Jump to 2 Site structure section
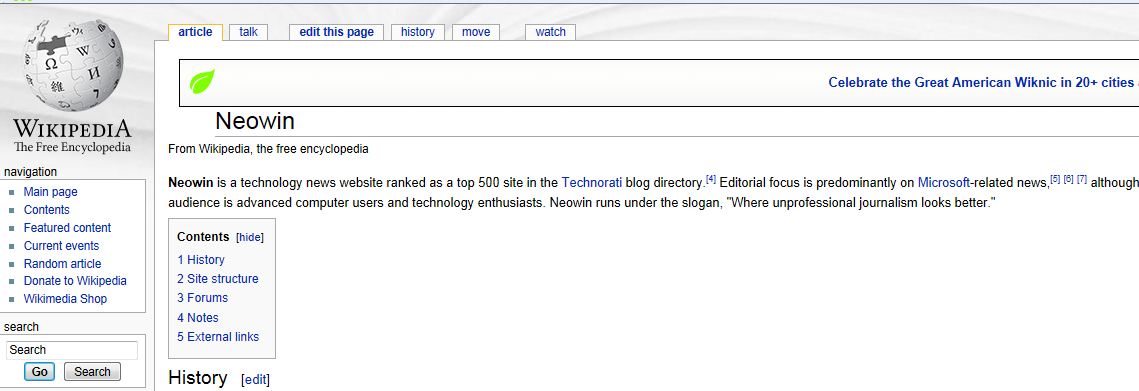Image resolution: width=1139 pixels, height=391 pixels. pyautogui.click(x=217, y=278)
